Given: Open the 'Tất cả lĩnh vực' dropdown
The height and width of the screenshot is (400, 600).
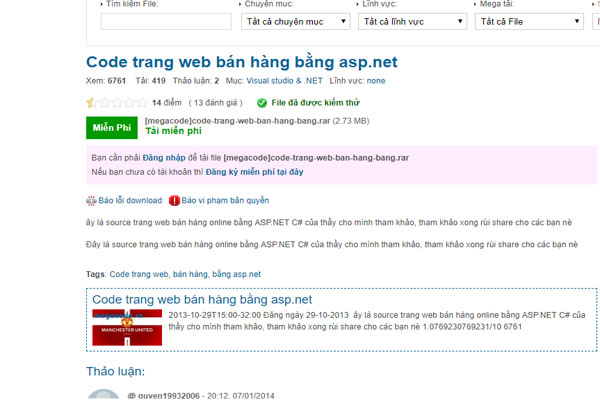Looking at the screenshot, I should point(412,21).
